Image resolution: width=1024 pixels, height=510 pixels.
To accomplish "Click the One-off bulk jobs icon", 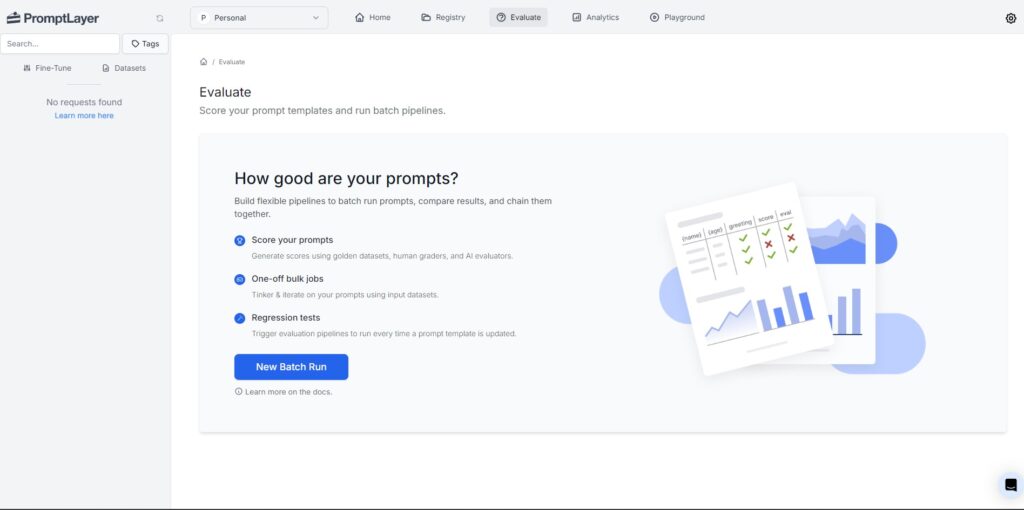I will 240,279.
